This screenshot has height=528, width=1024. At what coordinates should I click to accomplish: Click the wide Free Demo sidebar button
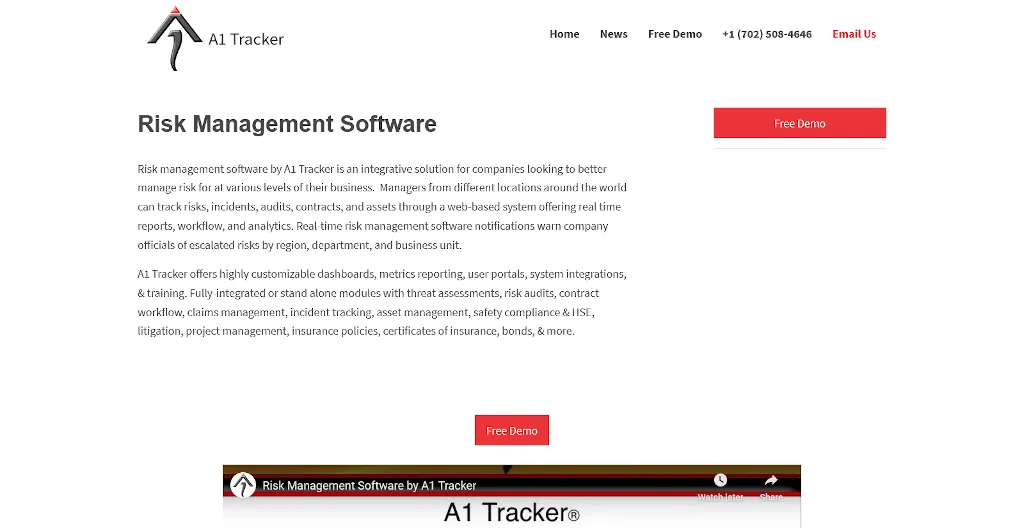(x=799, y=123)
